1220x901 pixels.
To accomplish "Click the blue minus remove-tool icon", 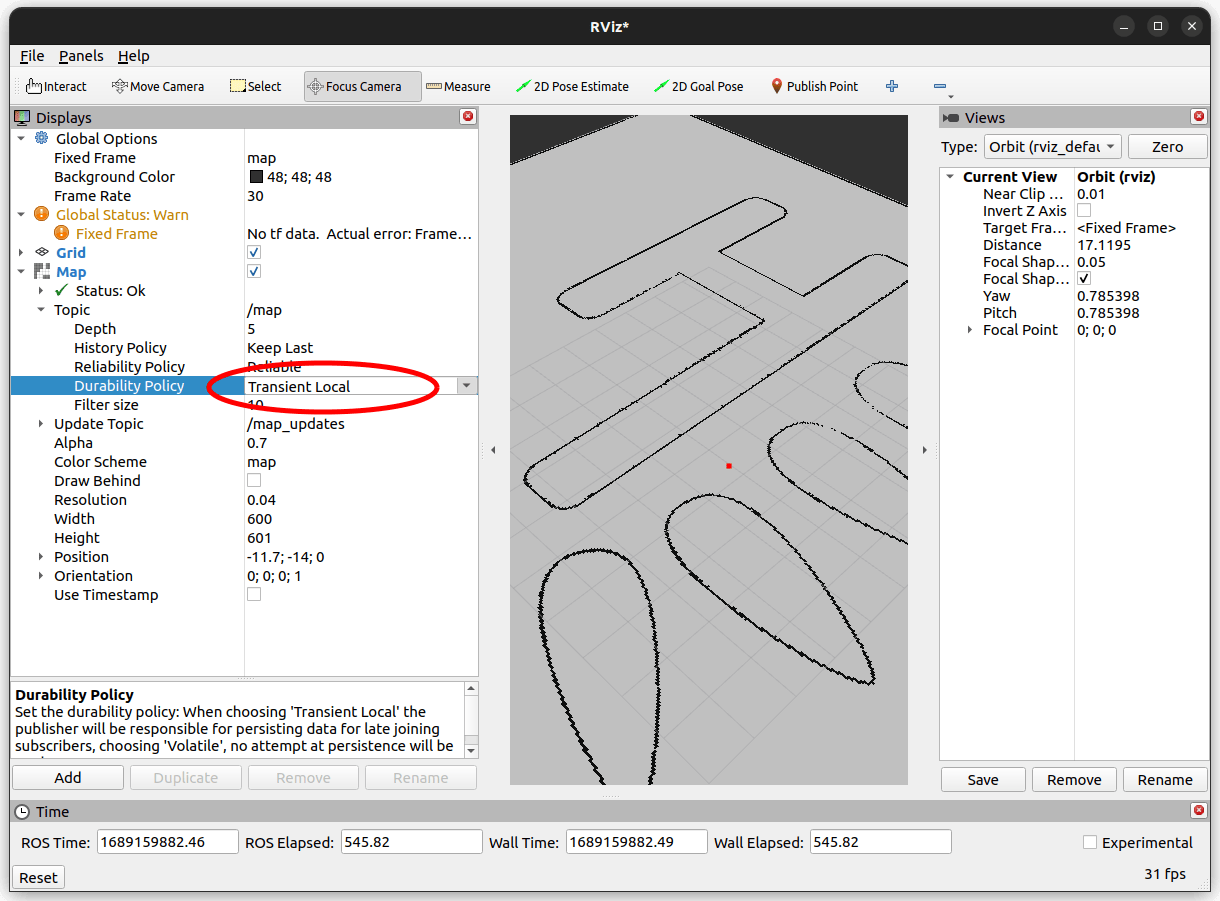I will click(940, 86).
